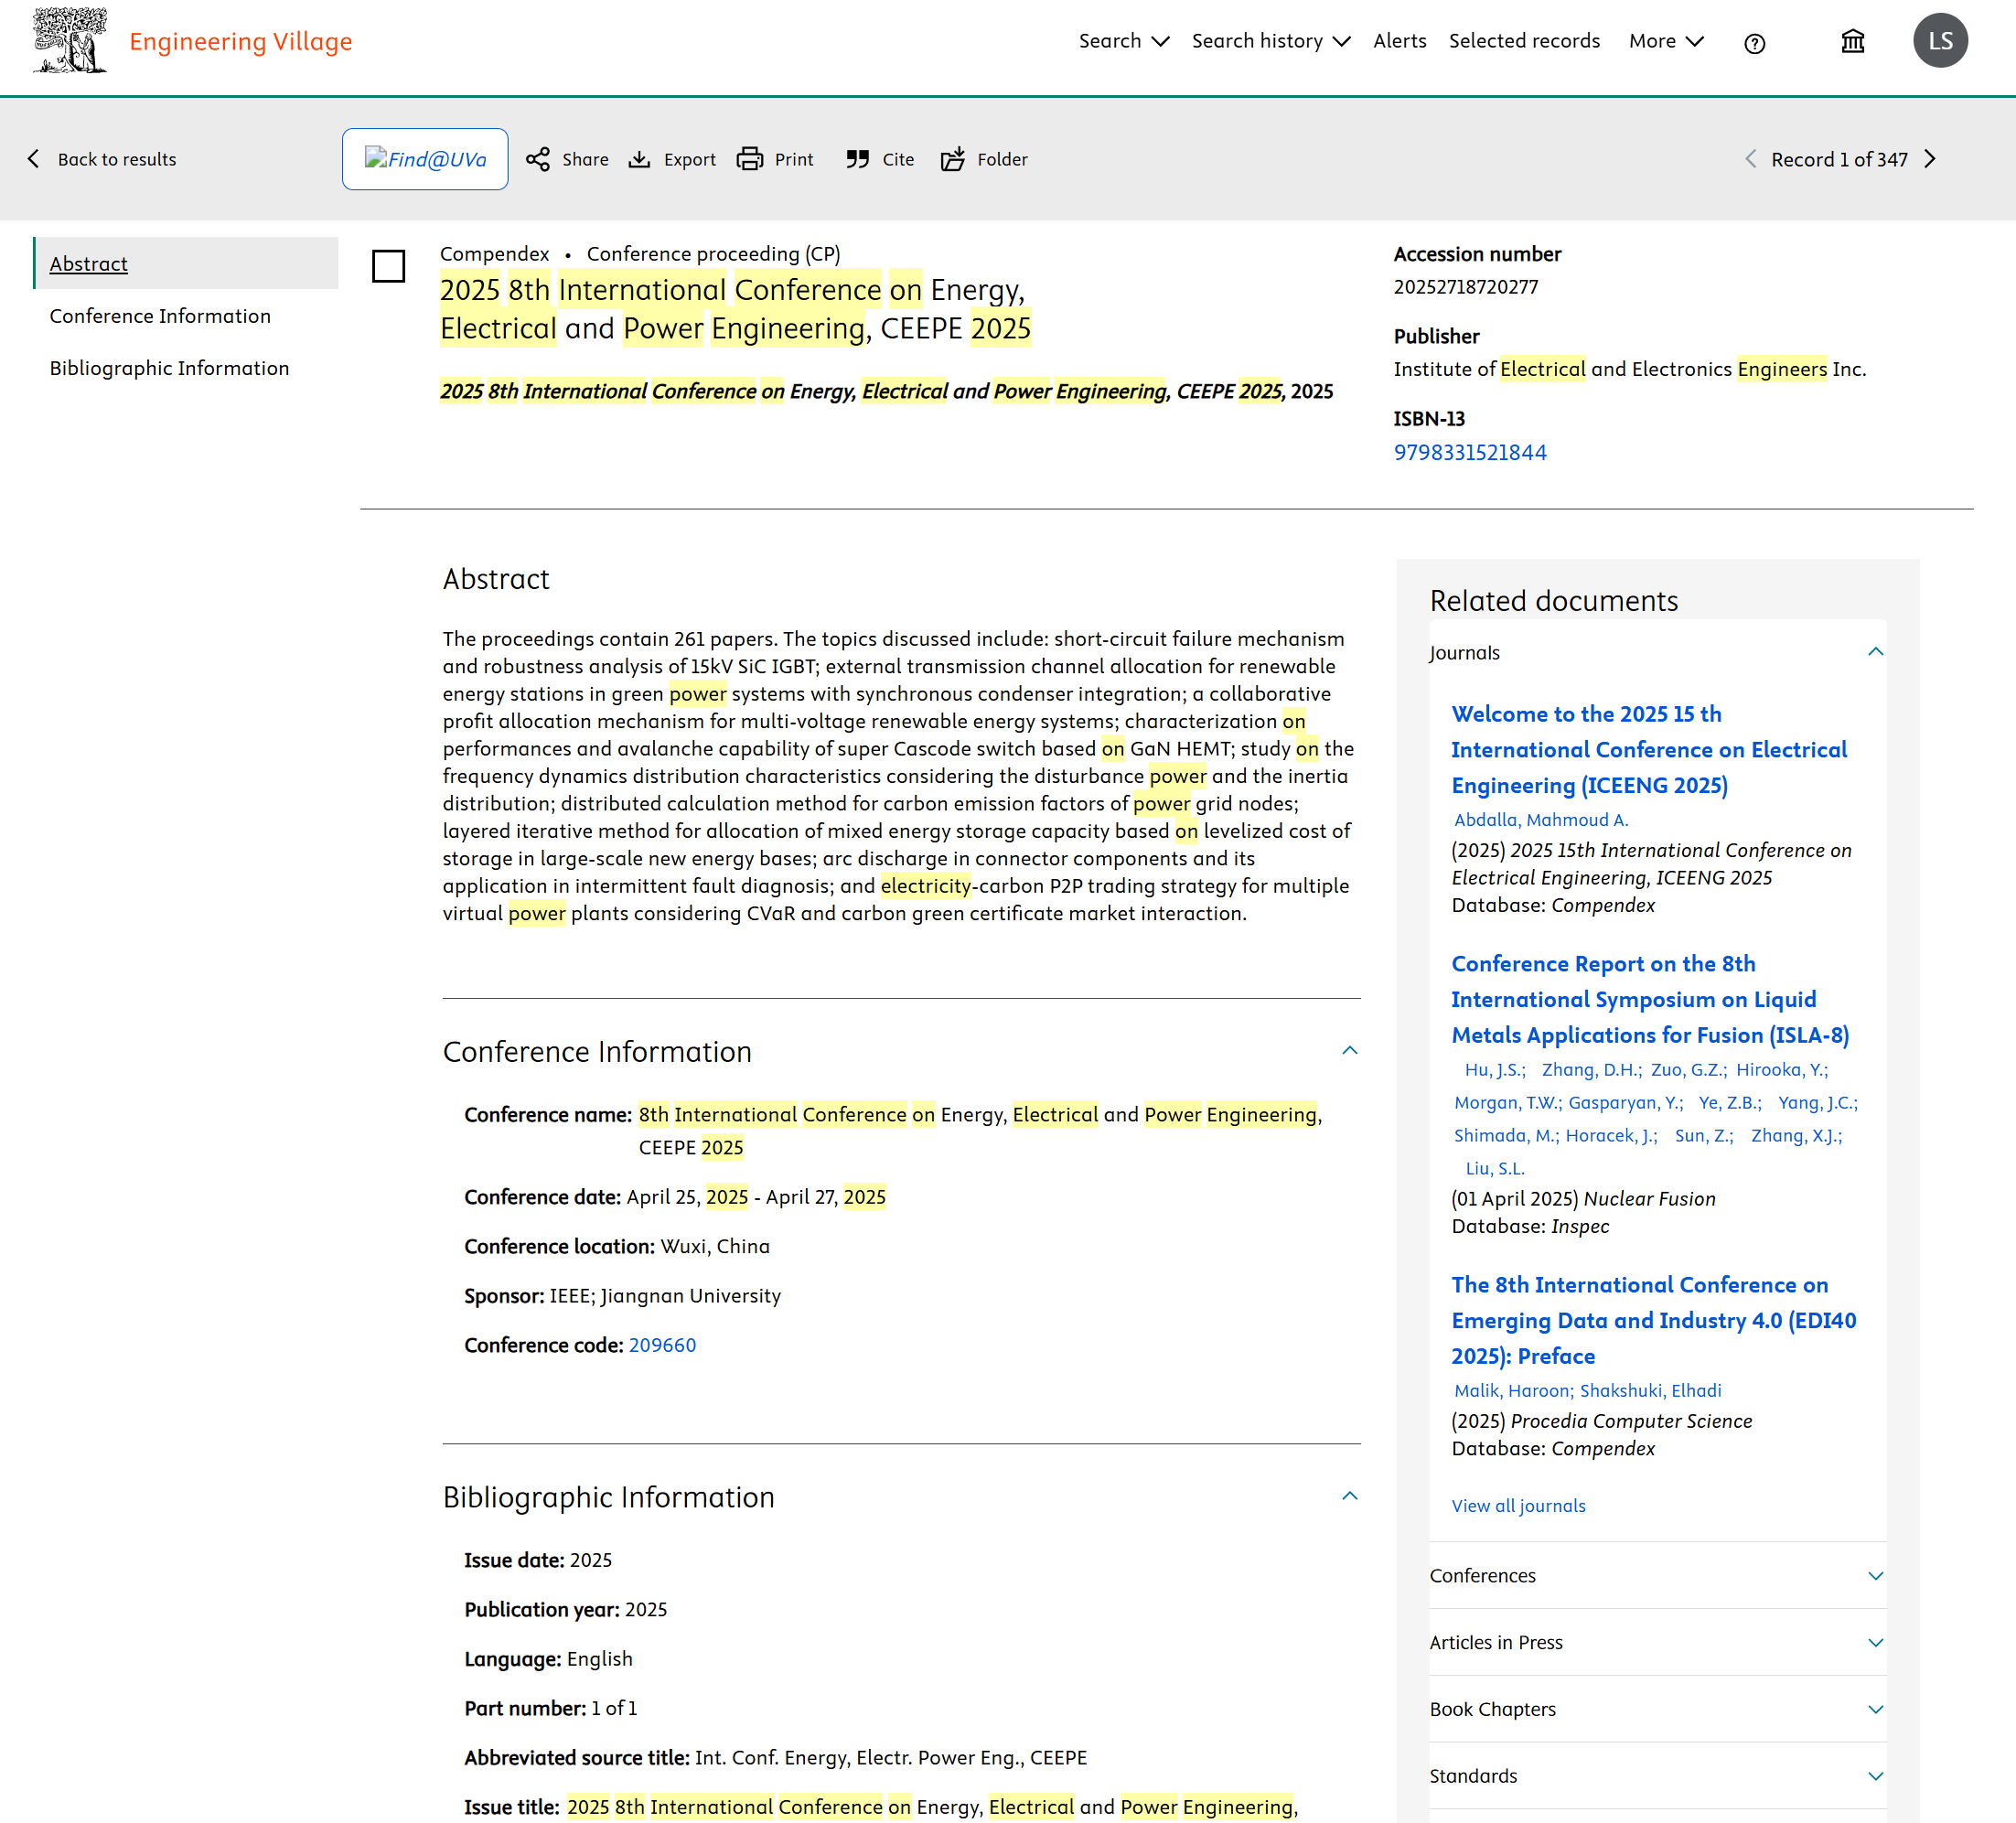The image size is (2016, 1823).
Task: Expand the Book Chapters section
Action: click(1875, 1709)
